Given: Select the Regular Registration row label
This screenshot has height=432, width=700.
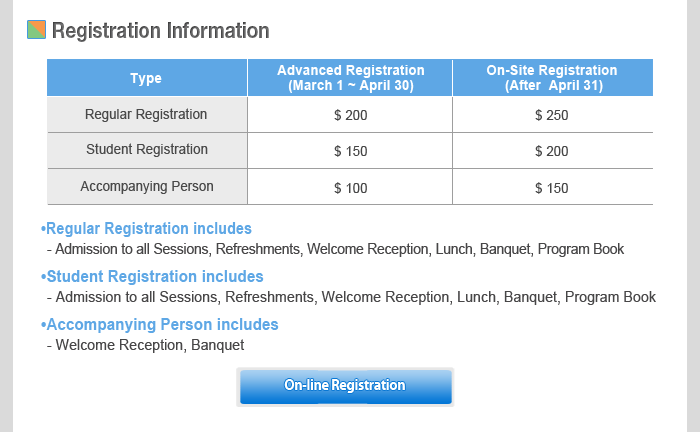Looking at the screenshot, I should tap(146, 114).
